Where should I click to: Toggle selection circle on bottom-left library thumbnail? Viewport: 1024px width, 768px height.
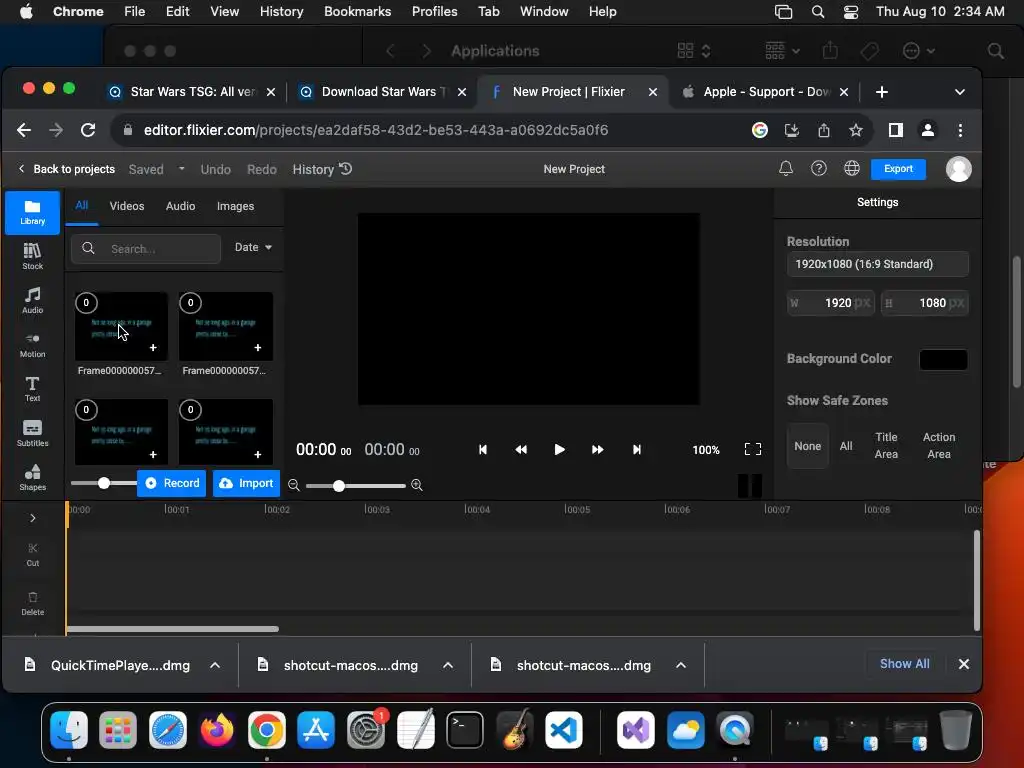click(86, 409)
